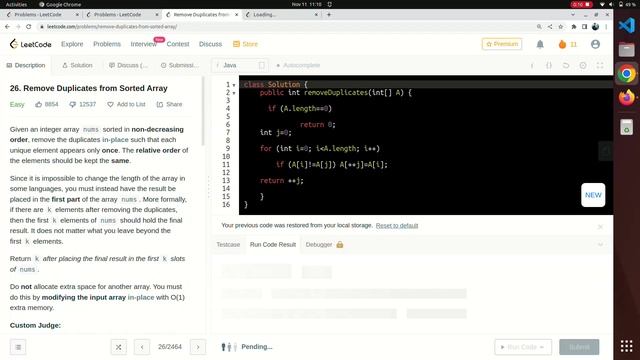640x360 pixels.
Task: Share this page from address bar
Action: pyautogui.click(x=550, y=27)
